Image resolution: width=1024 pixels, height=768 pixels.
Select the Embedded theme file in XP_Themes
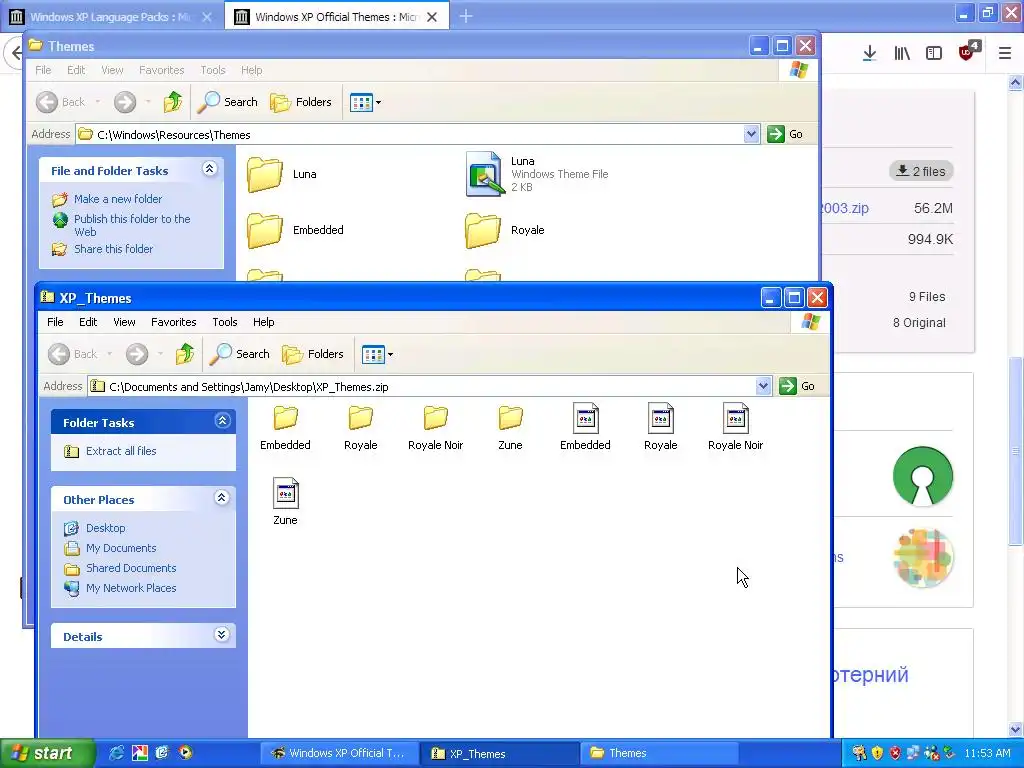point(585,428)
